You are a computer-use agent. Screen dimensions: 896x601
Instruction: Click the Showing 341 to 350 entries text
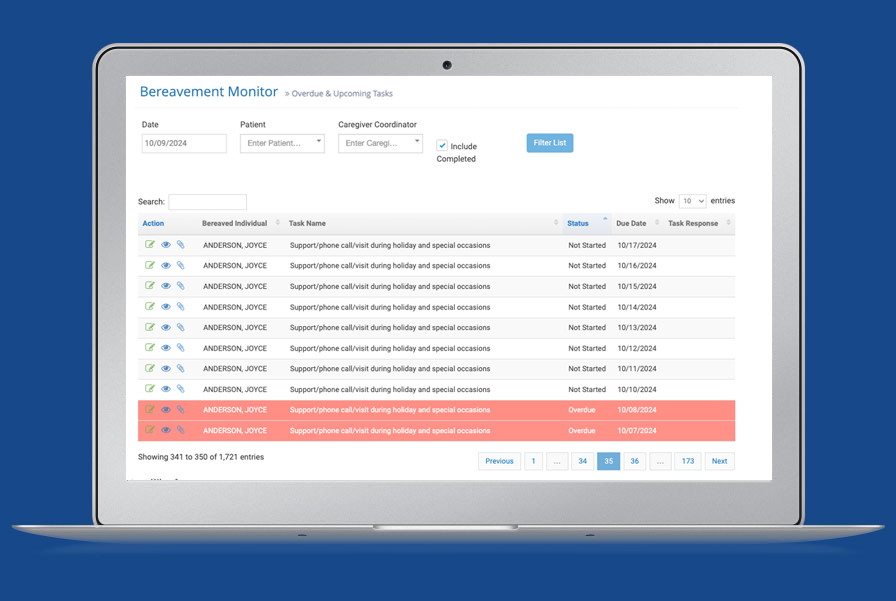[201, 457]
